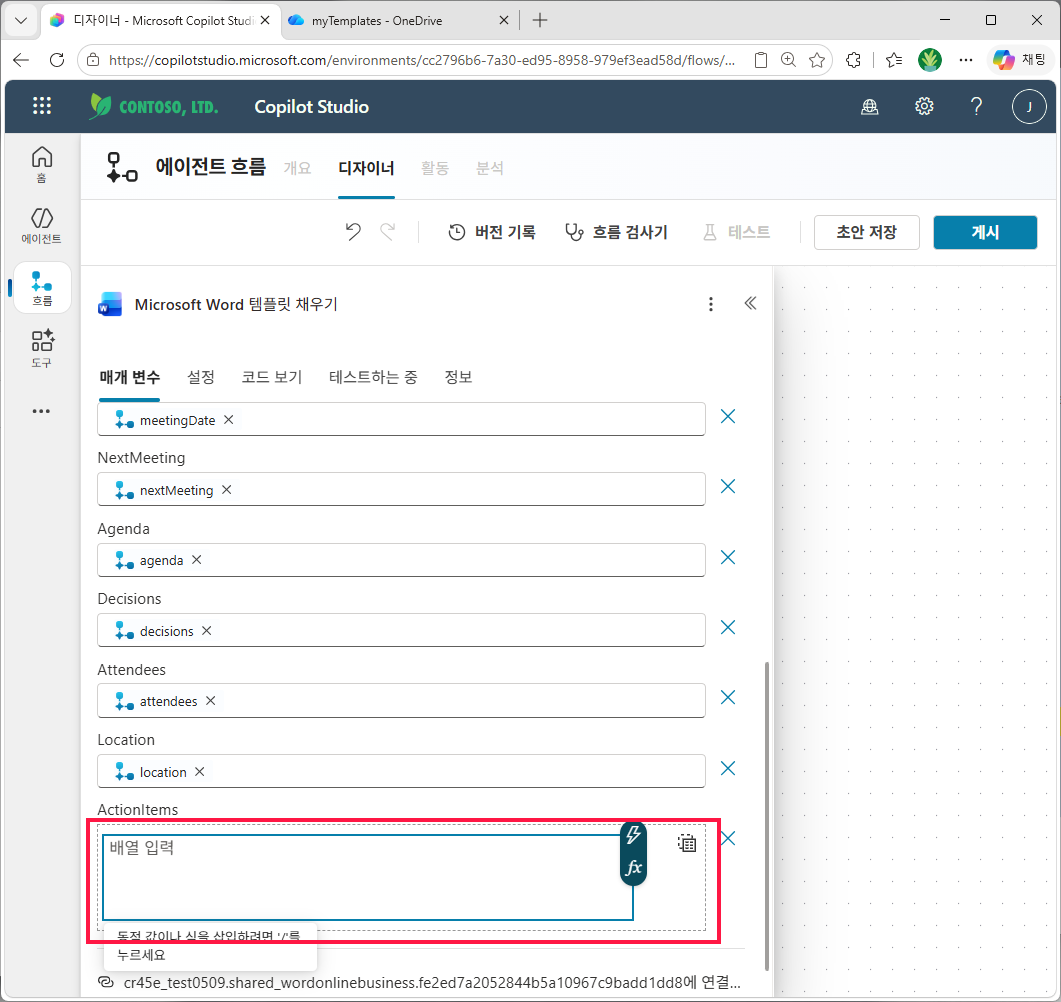Open the browser favorites list icon

(x=894, y=60)
